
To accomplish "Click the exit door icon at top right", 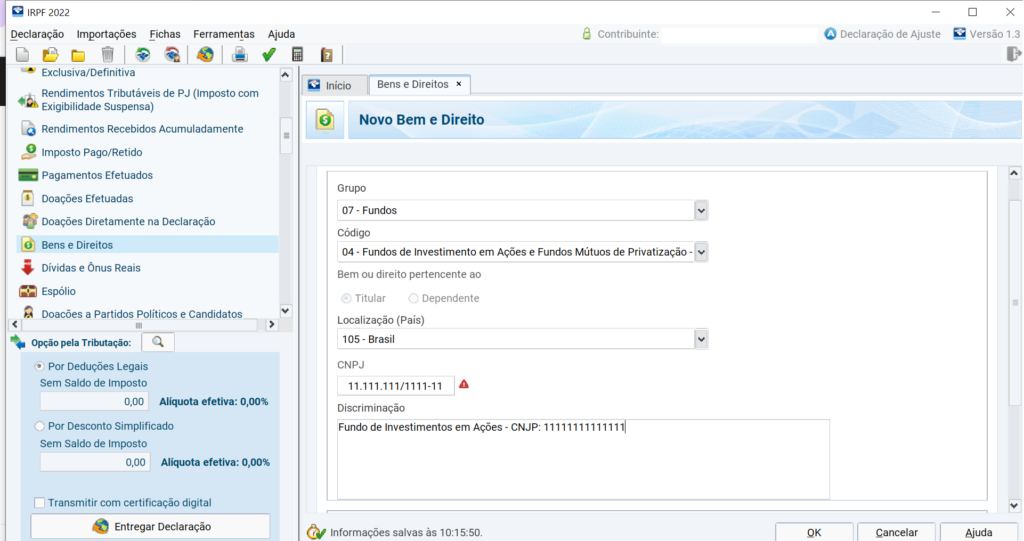I will [1014, 54].
